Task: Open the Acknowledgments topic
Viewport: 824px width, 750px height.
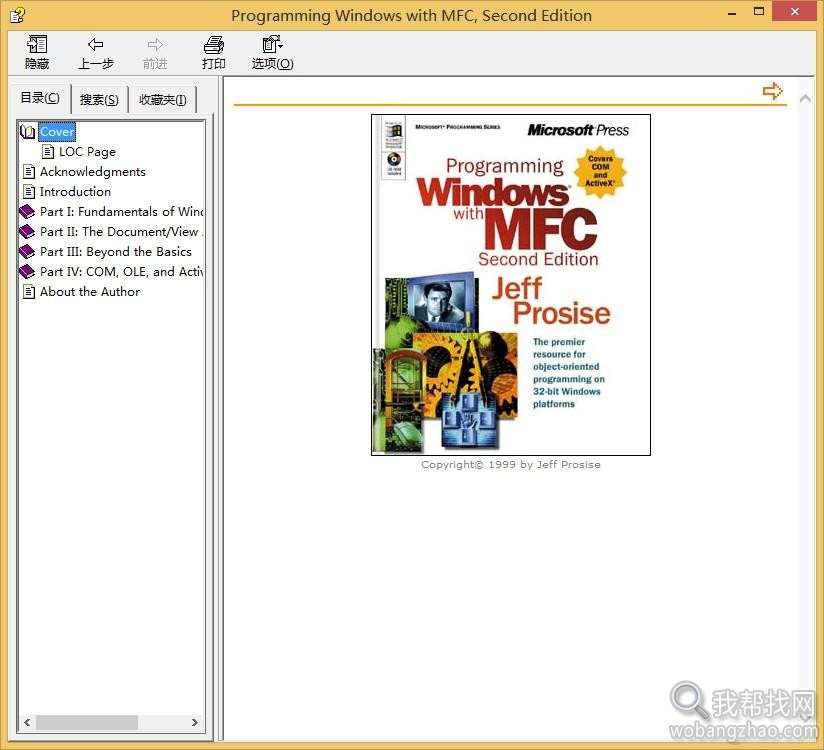Action: pyautogui.click(x=92, y=172)
